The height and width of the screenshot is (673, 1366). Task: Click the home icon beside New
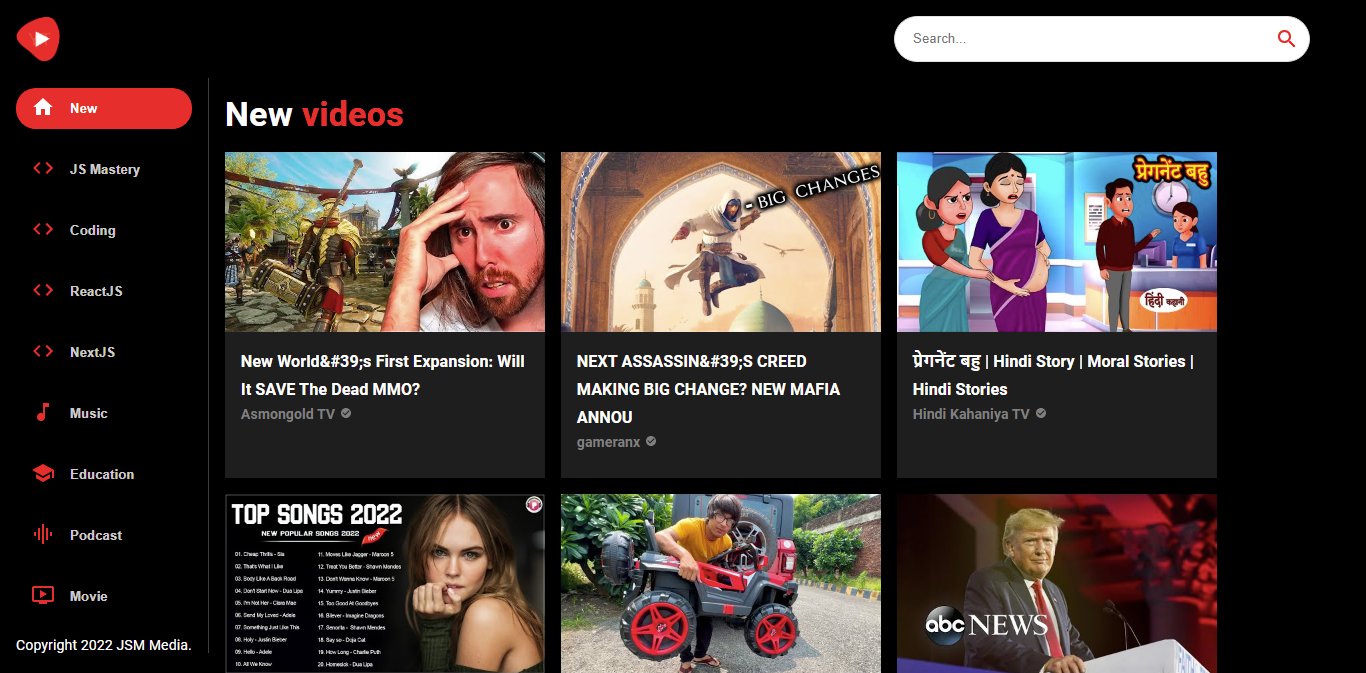pos(43,108)
